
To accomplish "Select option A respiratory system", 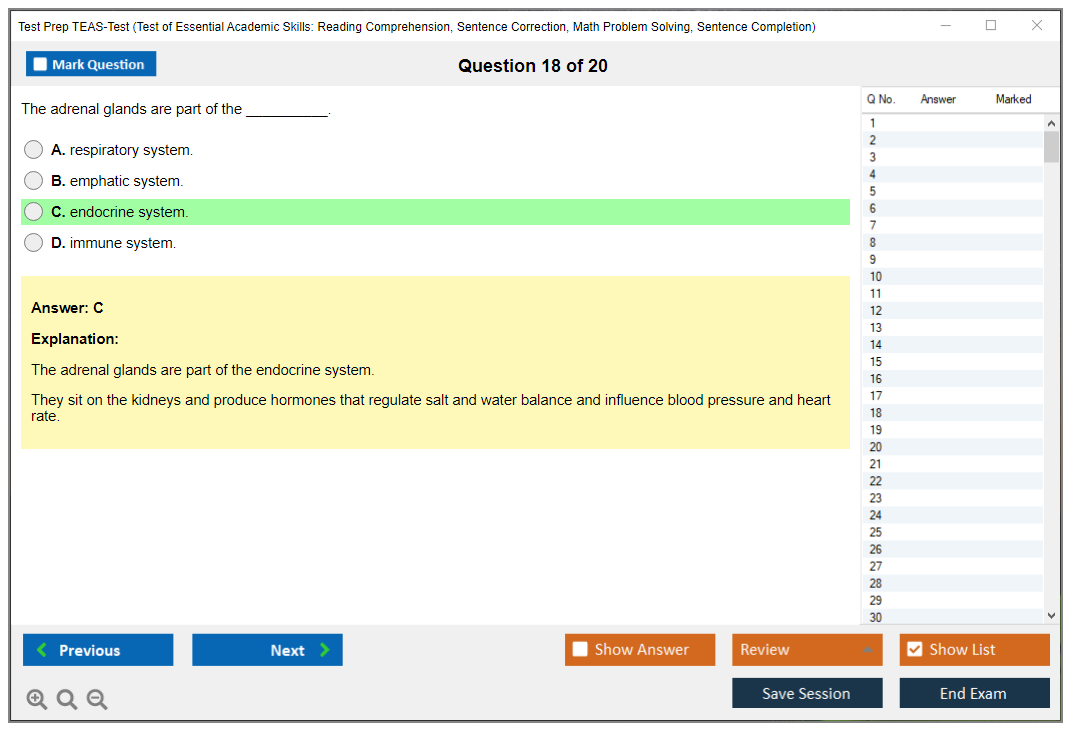I will pos(34,150).
